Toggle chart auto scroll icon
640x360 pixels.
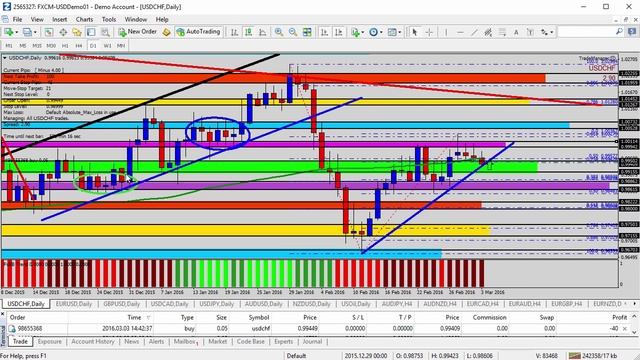point(324,32)
